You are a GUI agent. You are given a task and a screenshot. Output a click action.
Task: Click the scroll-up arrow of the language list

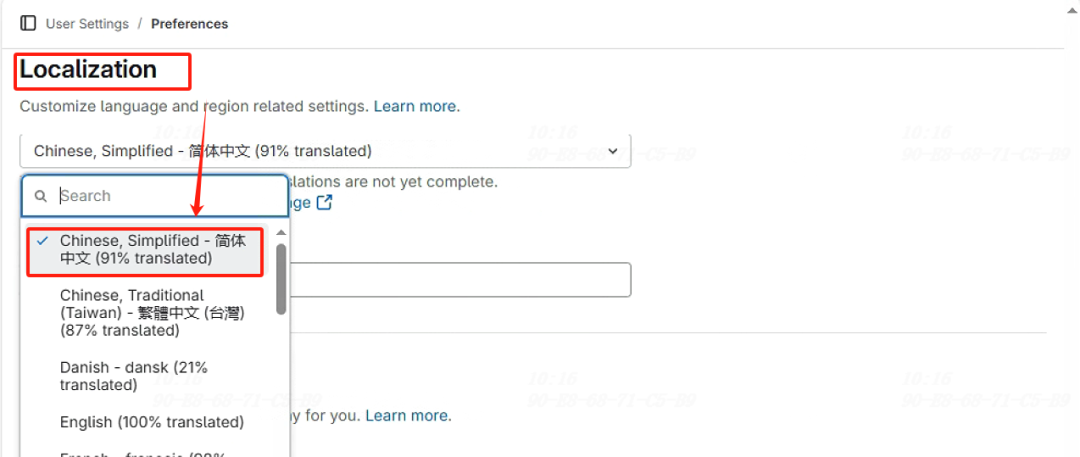click(281, 233)
